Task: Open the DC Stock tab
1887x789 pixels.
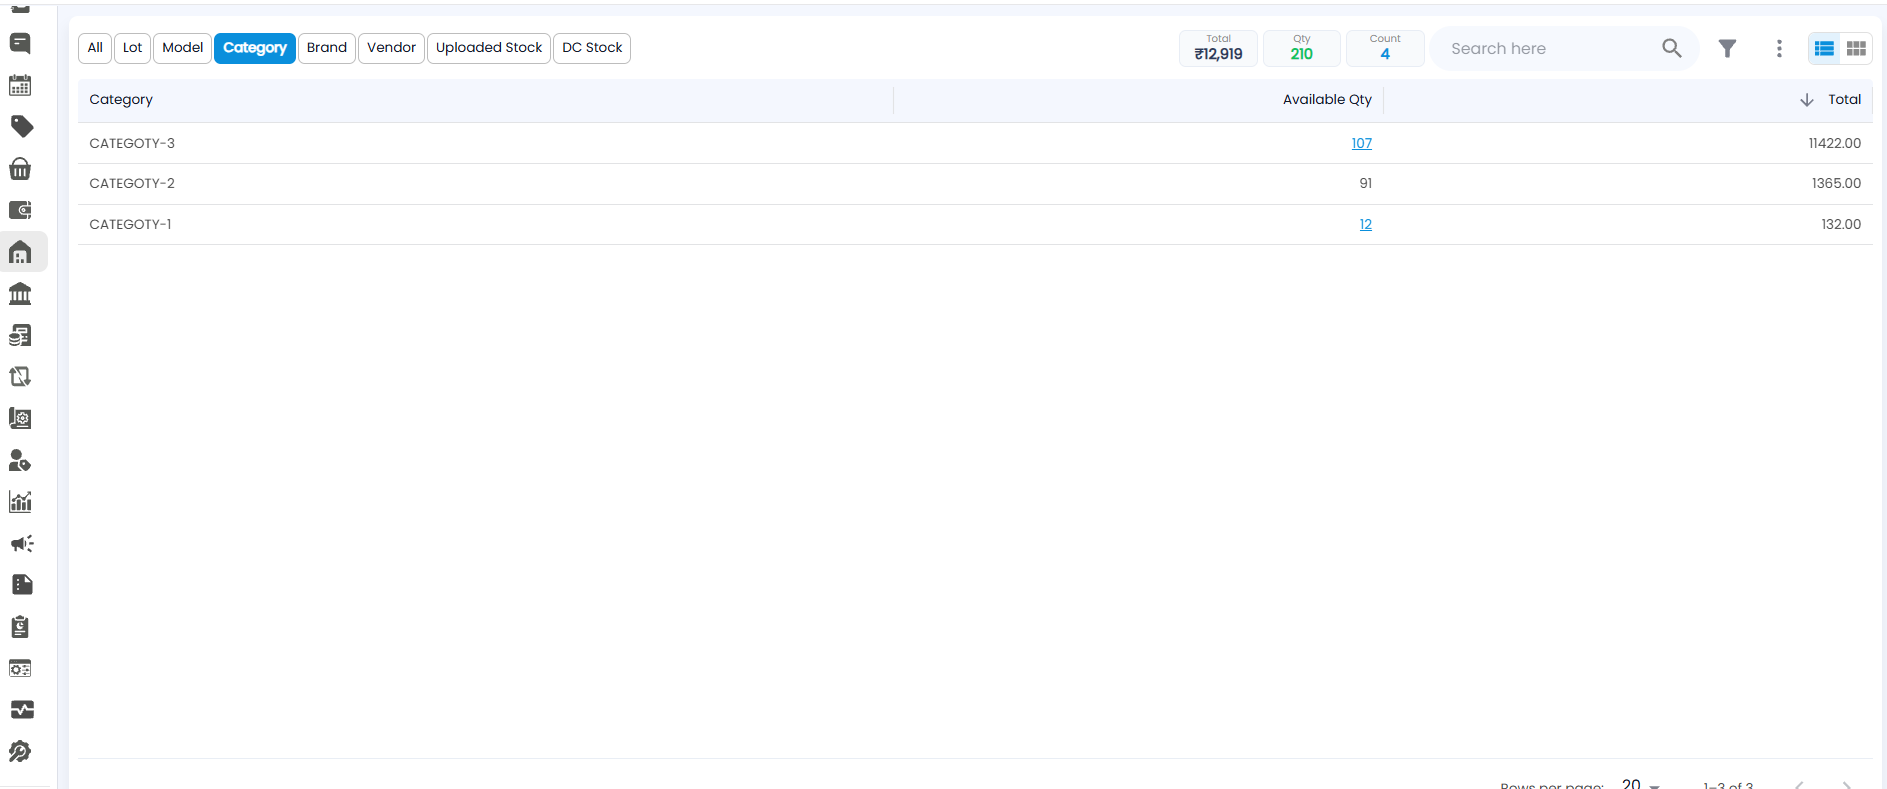Action: pos(592,48)
